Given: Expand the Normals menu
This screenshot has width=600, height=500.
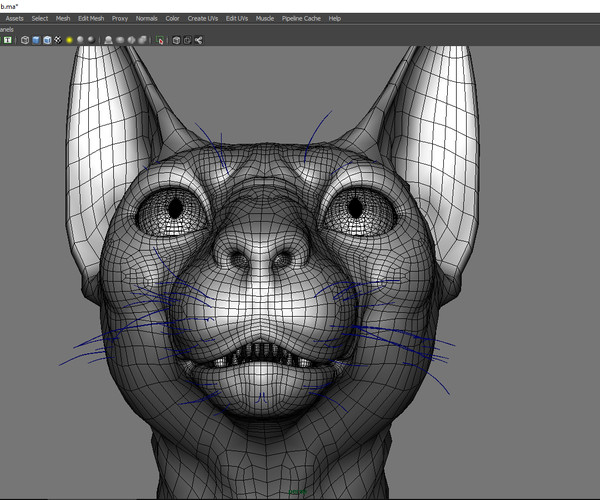Looking at the screenshot, I should (x=146, y=18).
